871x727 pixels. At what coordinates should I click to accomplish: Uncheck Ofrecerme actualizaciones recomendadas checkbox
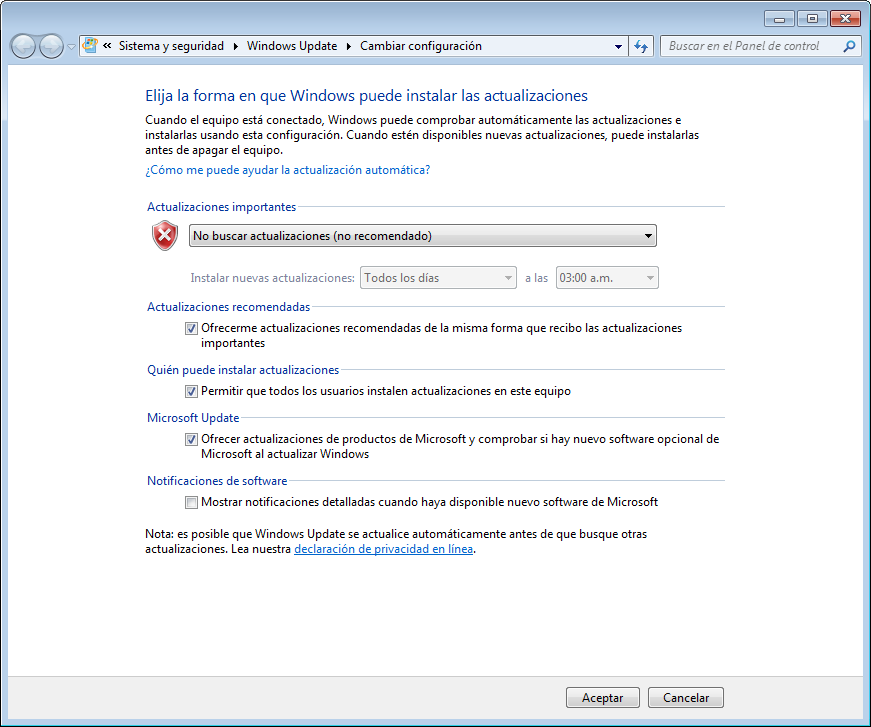click(x=191, y=328)
